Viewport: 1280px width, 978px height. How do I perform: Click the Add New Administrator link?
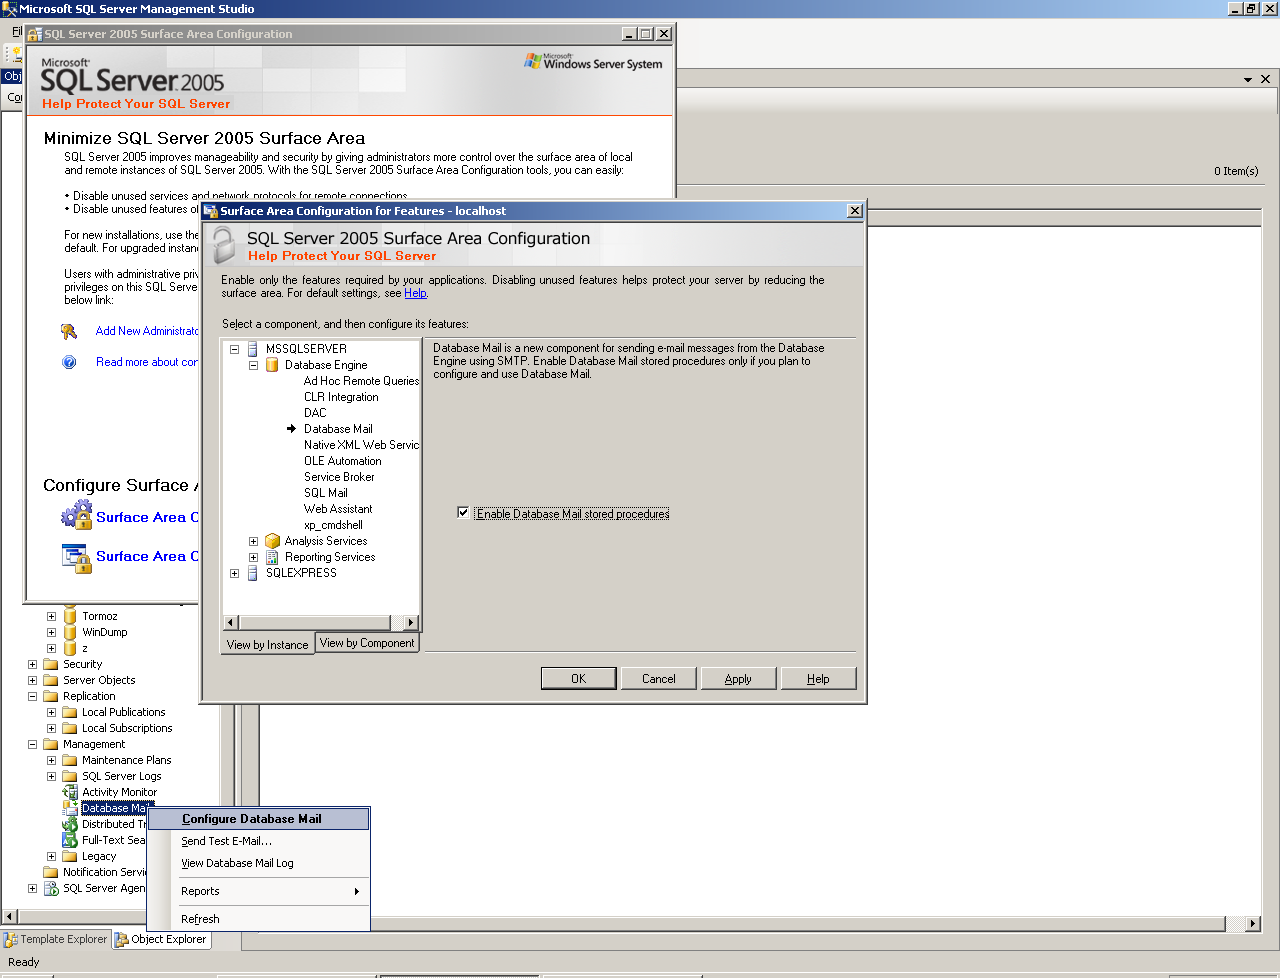pos(147,331)
